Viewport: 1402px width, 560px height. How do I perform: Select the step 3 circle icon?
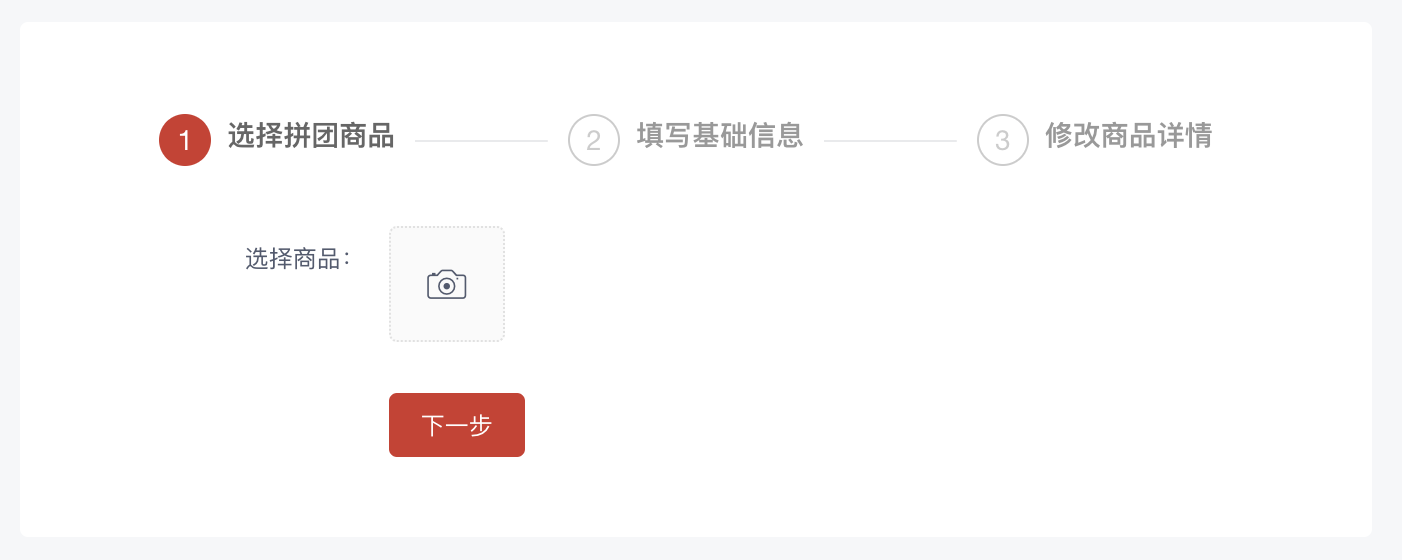coord(1003,140)
